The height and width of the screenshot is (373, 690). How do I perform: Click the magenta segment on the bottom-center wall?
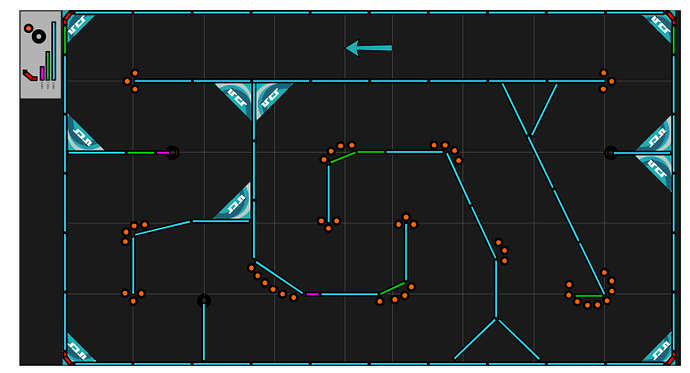pos(312,294)
